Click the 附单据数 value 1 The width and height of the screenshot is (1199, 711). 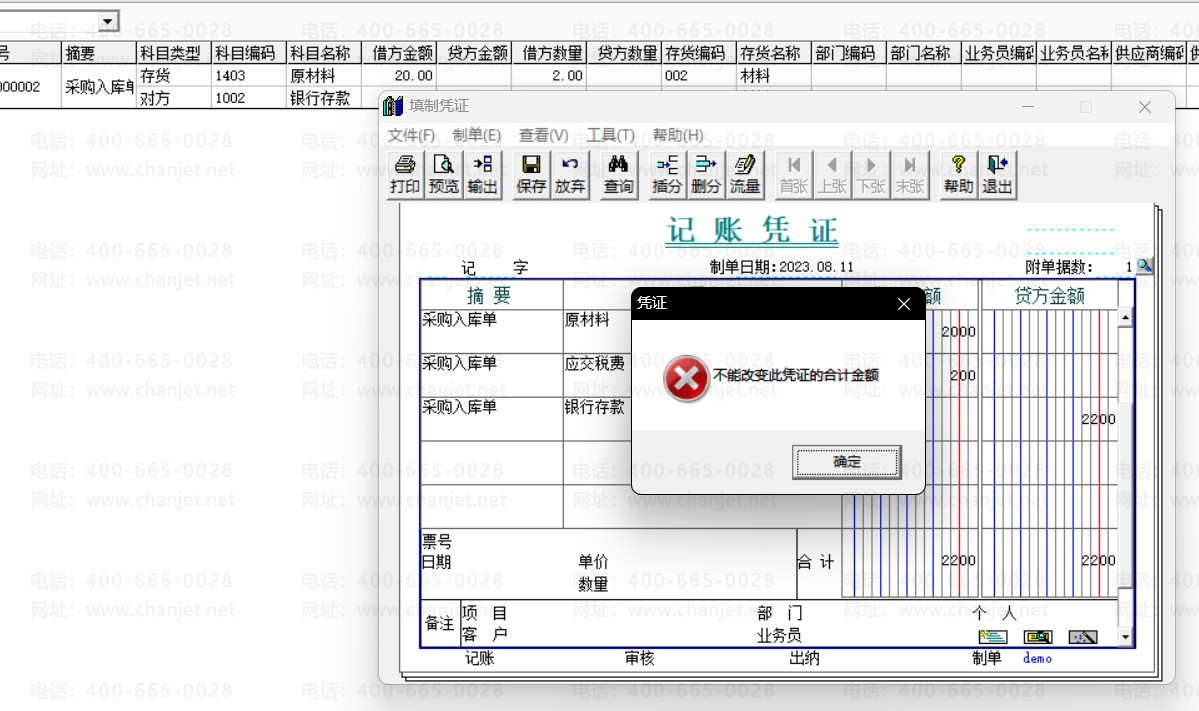click(1129, 267)
